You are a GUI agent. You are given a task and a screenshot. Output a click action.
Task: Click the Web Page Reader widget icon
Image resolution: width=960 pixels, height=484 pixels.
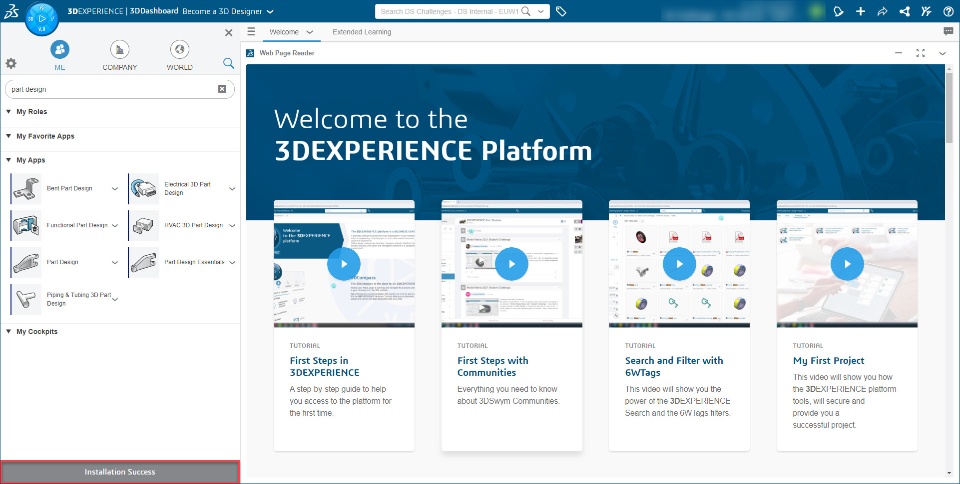[250, 53]
